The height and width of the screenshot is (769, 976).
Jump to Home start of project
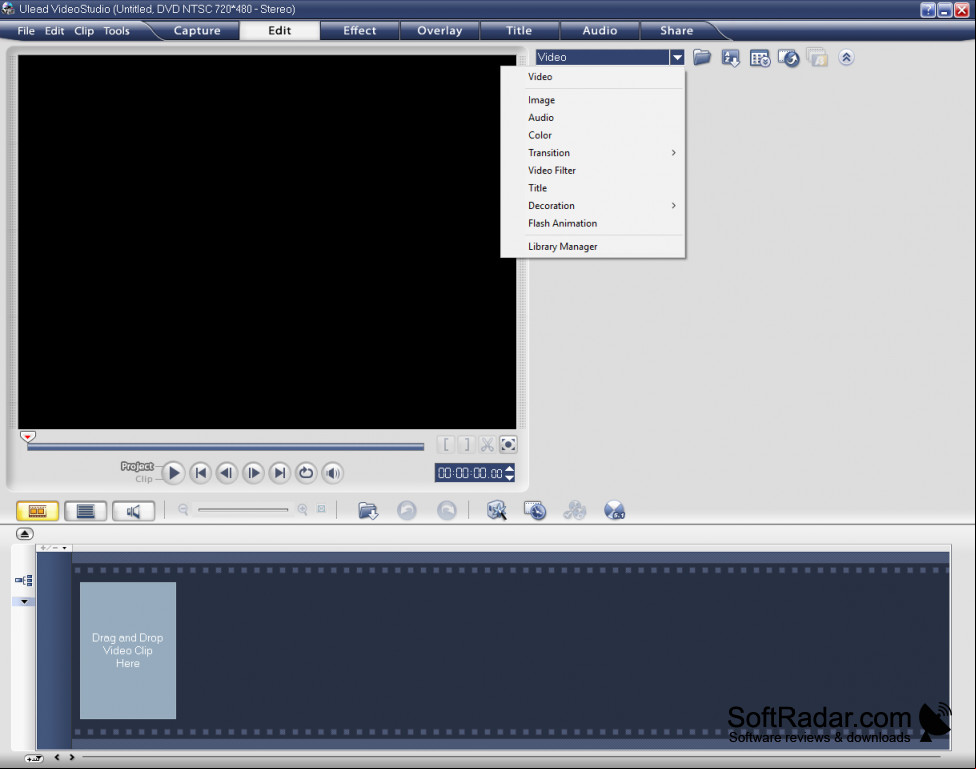coord(200,473)
